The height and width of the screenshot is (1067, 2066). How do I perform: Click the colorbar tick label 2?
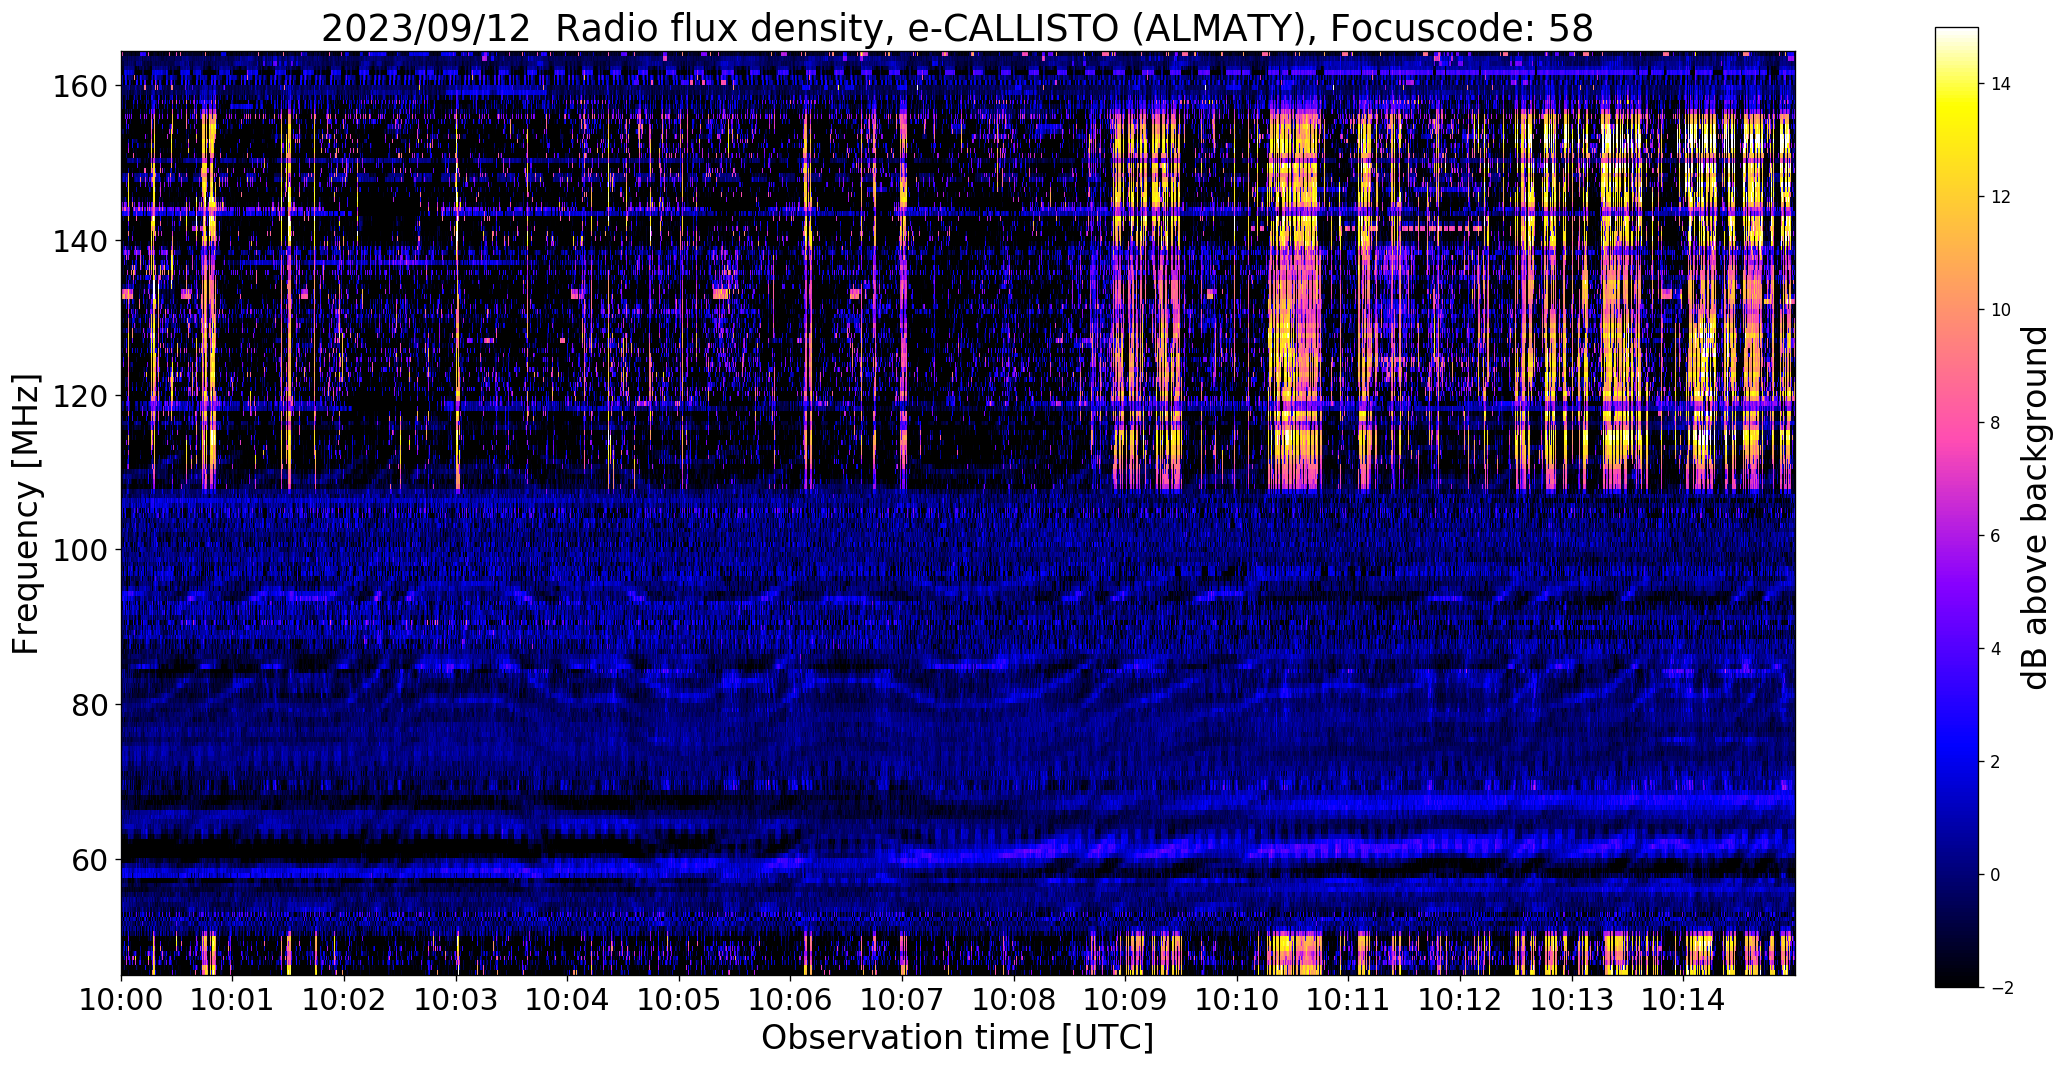click(1996, 762)
